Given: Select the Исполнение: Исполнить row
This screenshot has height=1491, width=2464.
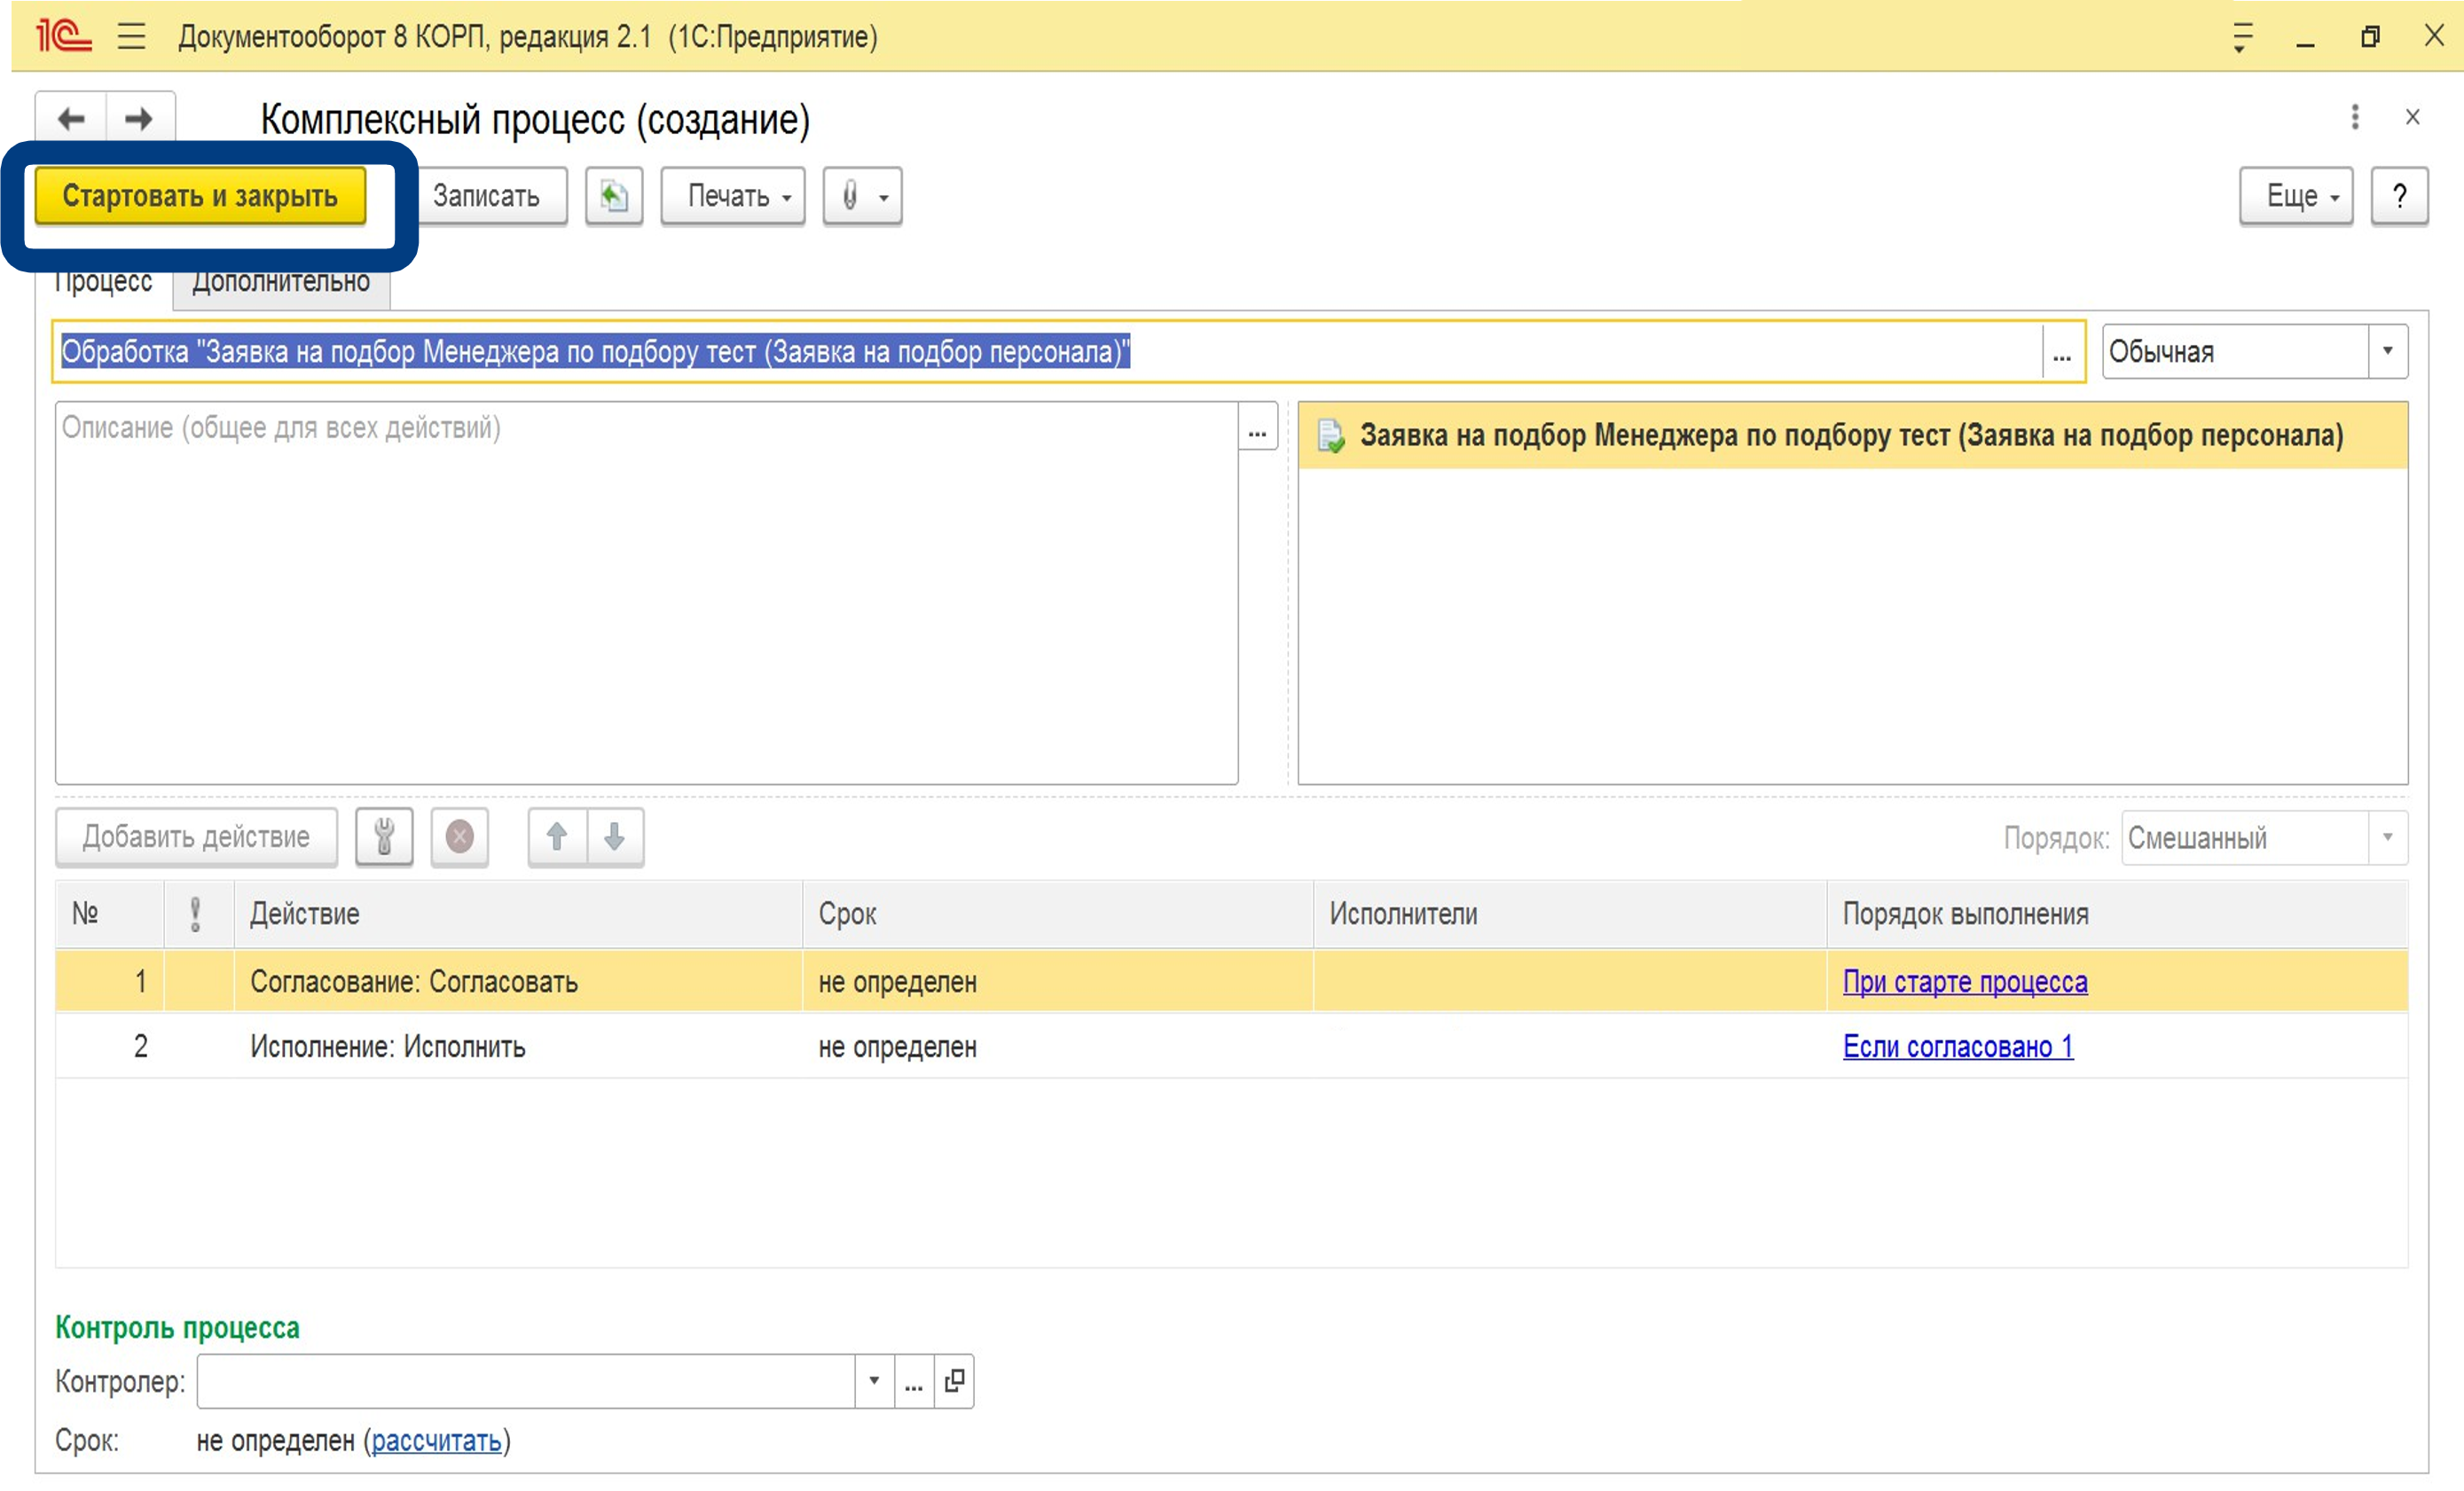Looking at the screenshot, I should 1231,1047.
